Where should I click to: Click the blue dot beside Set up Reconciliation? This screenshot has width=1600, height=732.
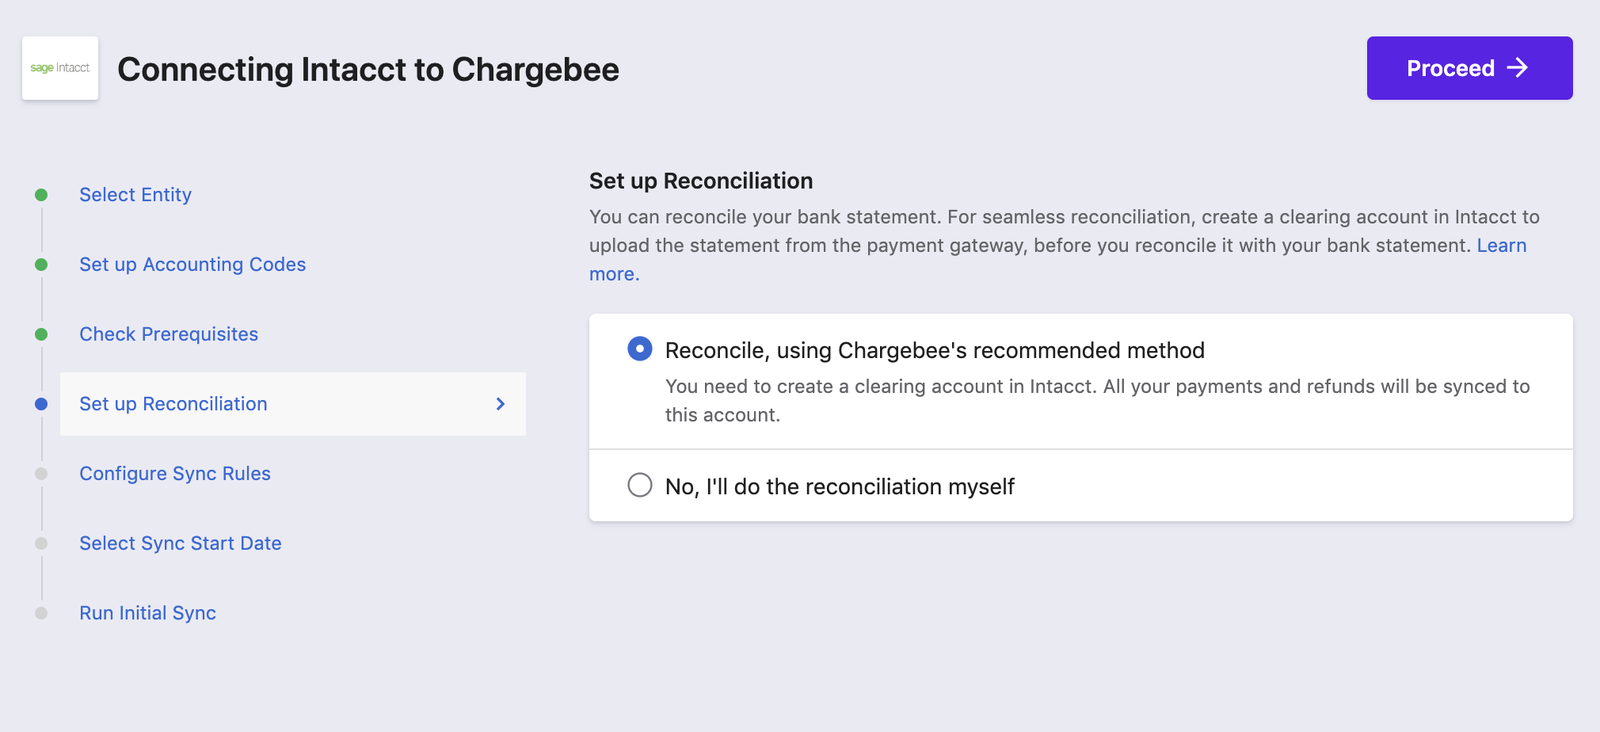coord(41,404)
